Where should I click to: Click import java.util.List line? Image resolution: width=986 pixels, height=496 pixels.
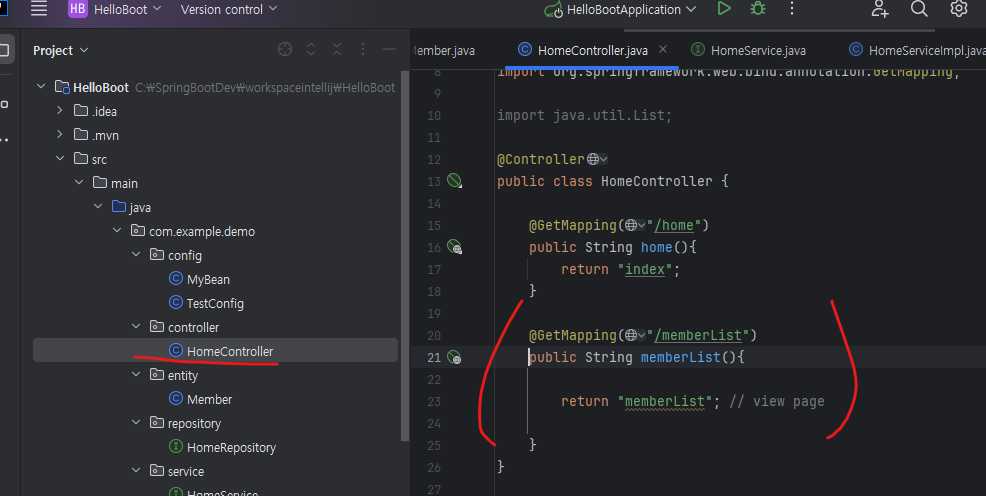click(584, 115)
